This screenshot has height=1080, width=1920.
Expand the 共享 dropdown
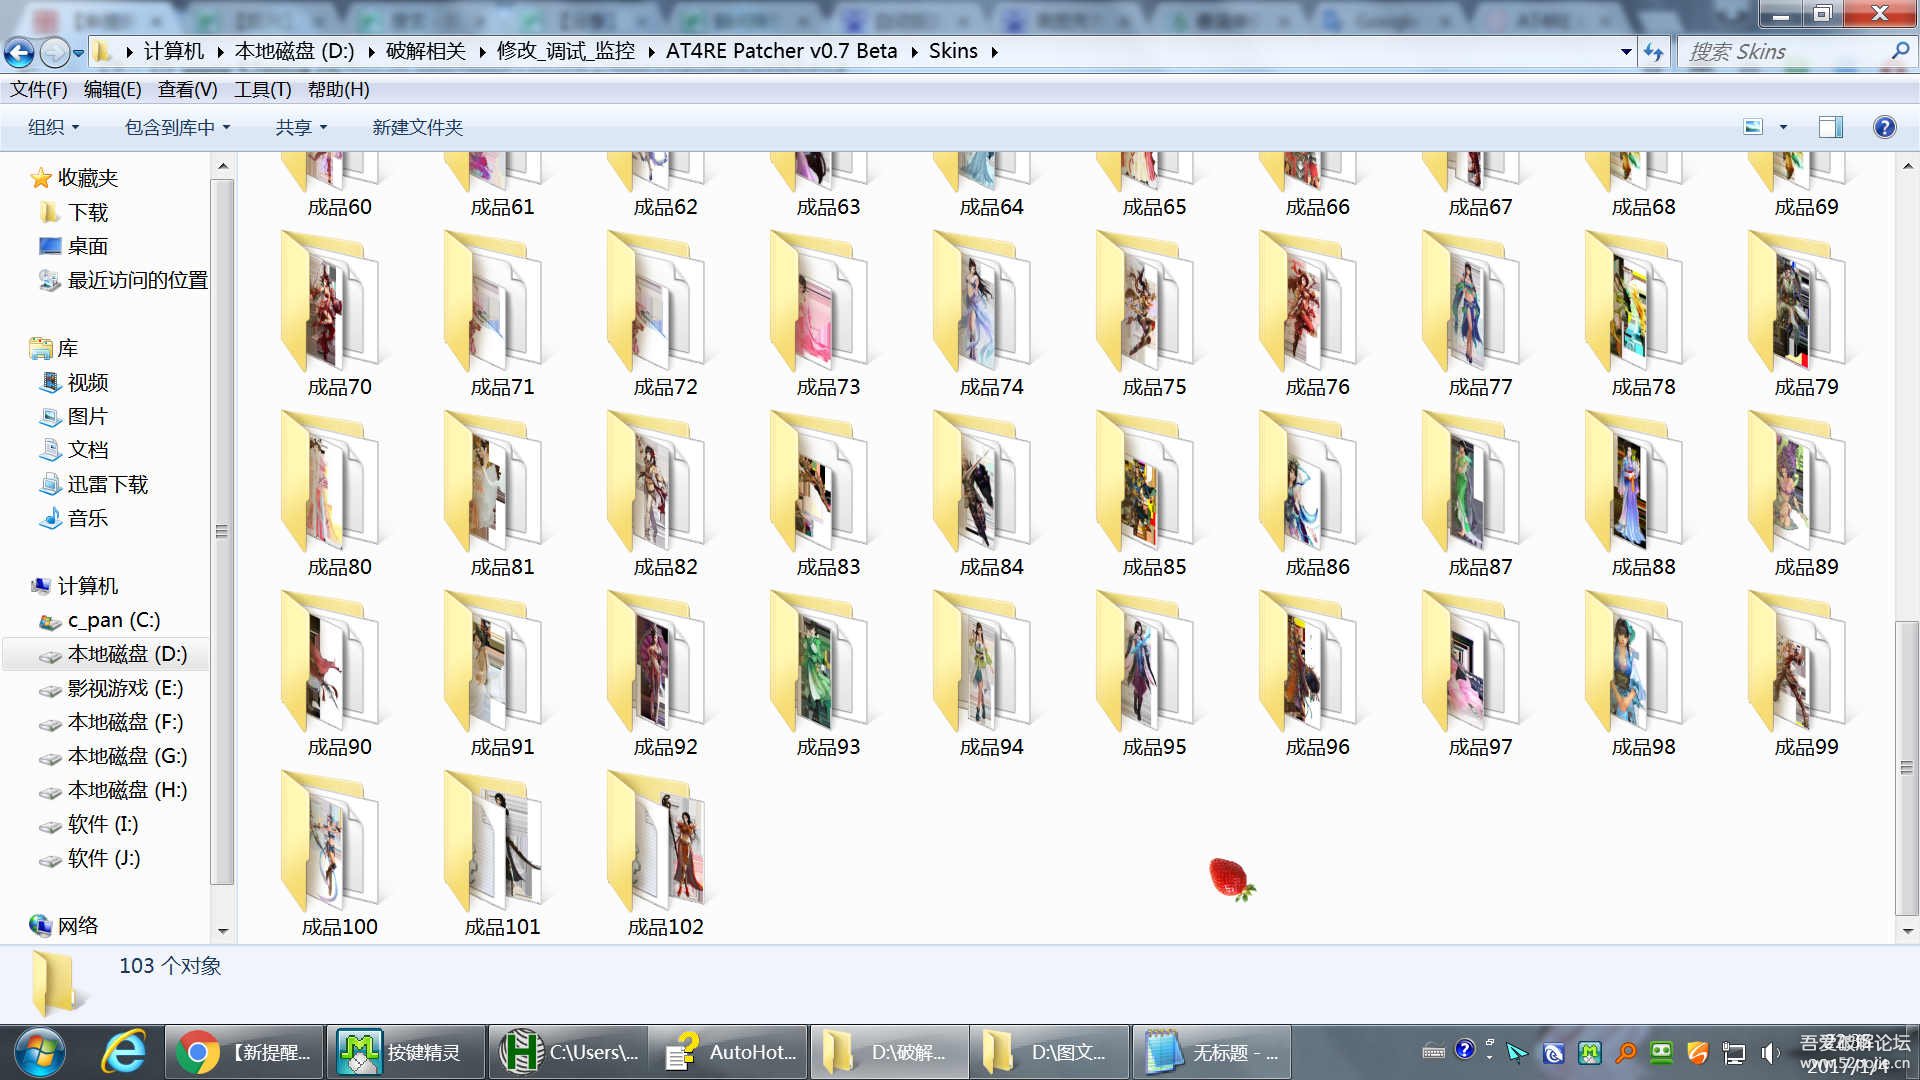[301, 127]
